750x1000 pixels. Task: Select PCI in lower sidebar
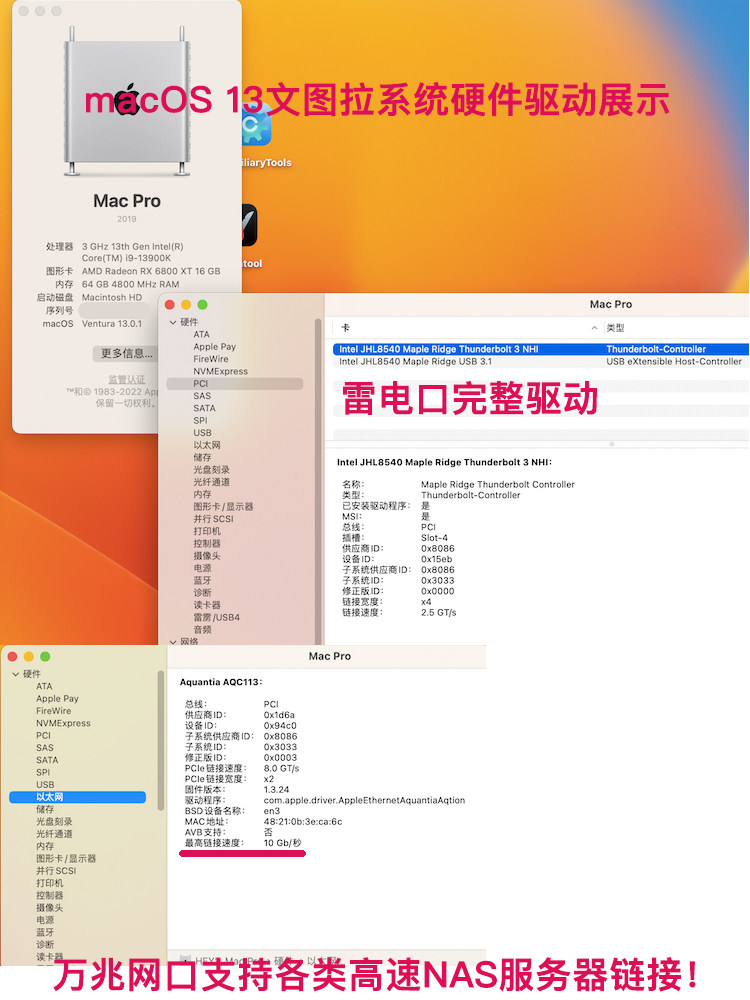point(43,735)
